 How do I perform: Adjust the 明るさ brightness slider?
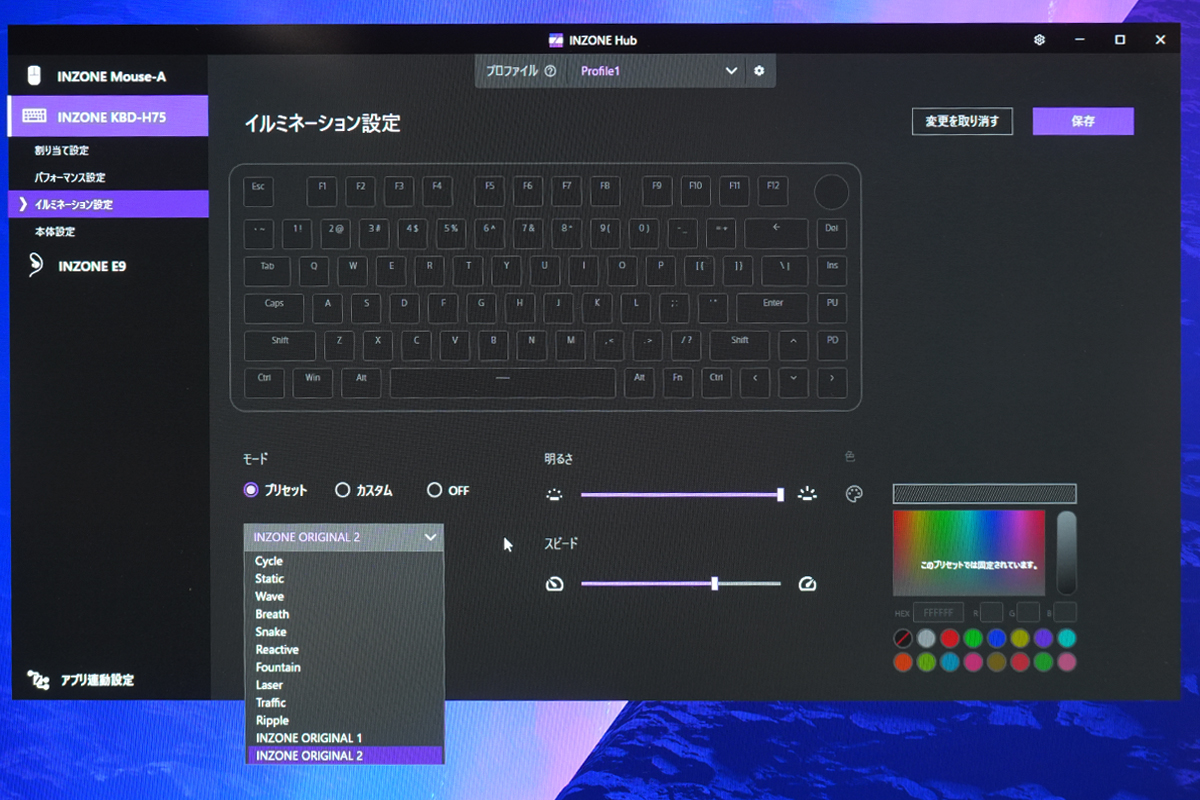coord(681,494)
